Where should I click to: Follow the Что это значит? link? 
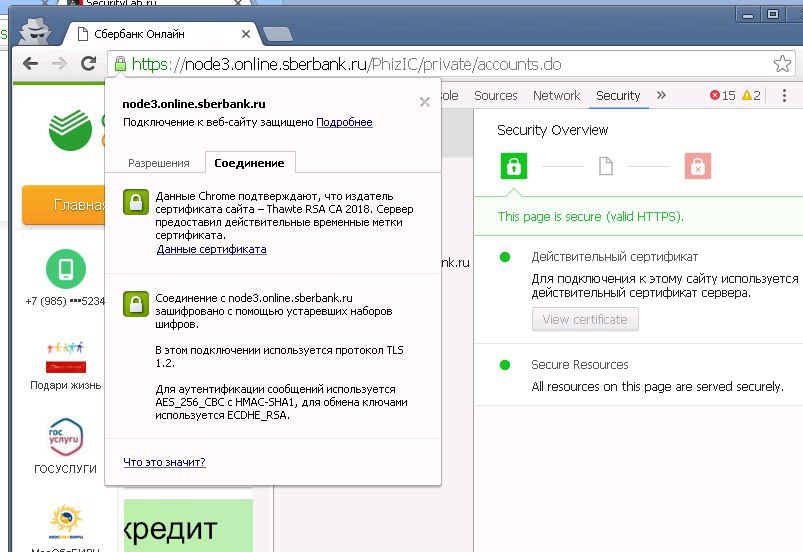tap(164, 462)
